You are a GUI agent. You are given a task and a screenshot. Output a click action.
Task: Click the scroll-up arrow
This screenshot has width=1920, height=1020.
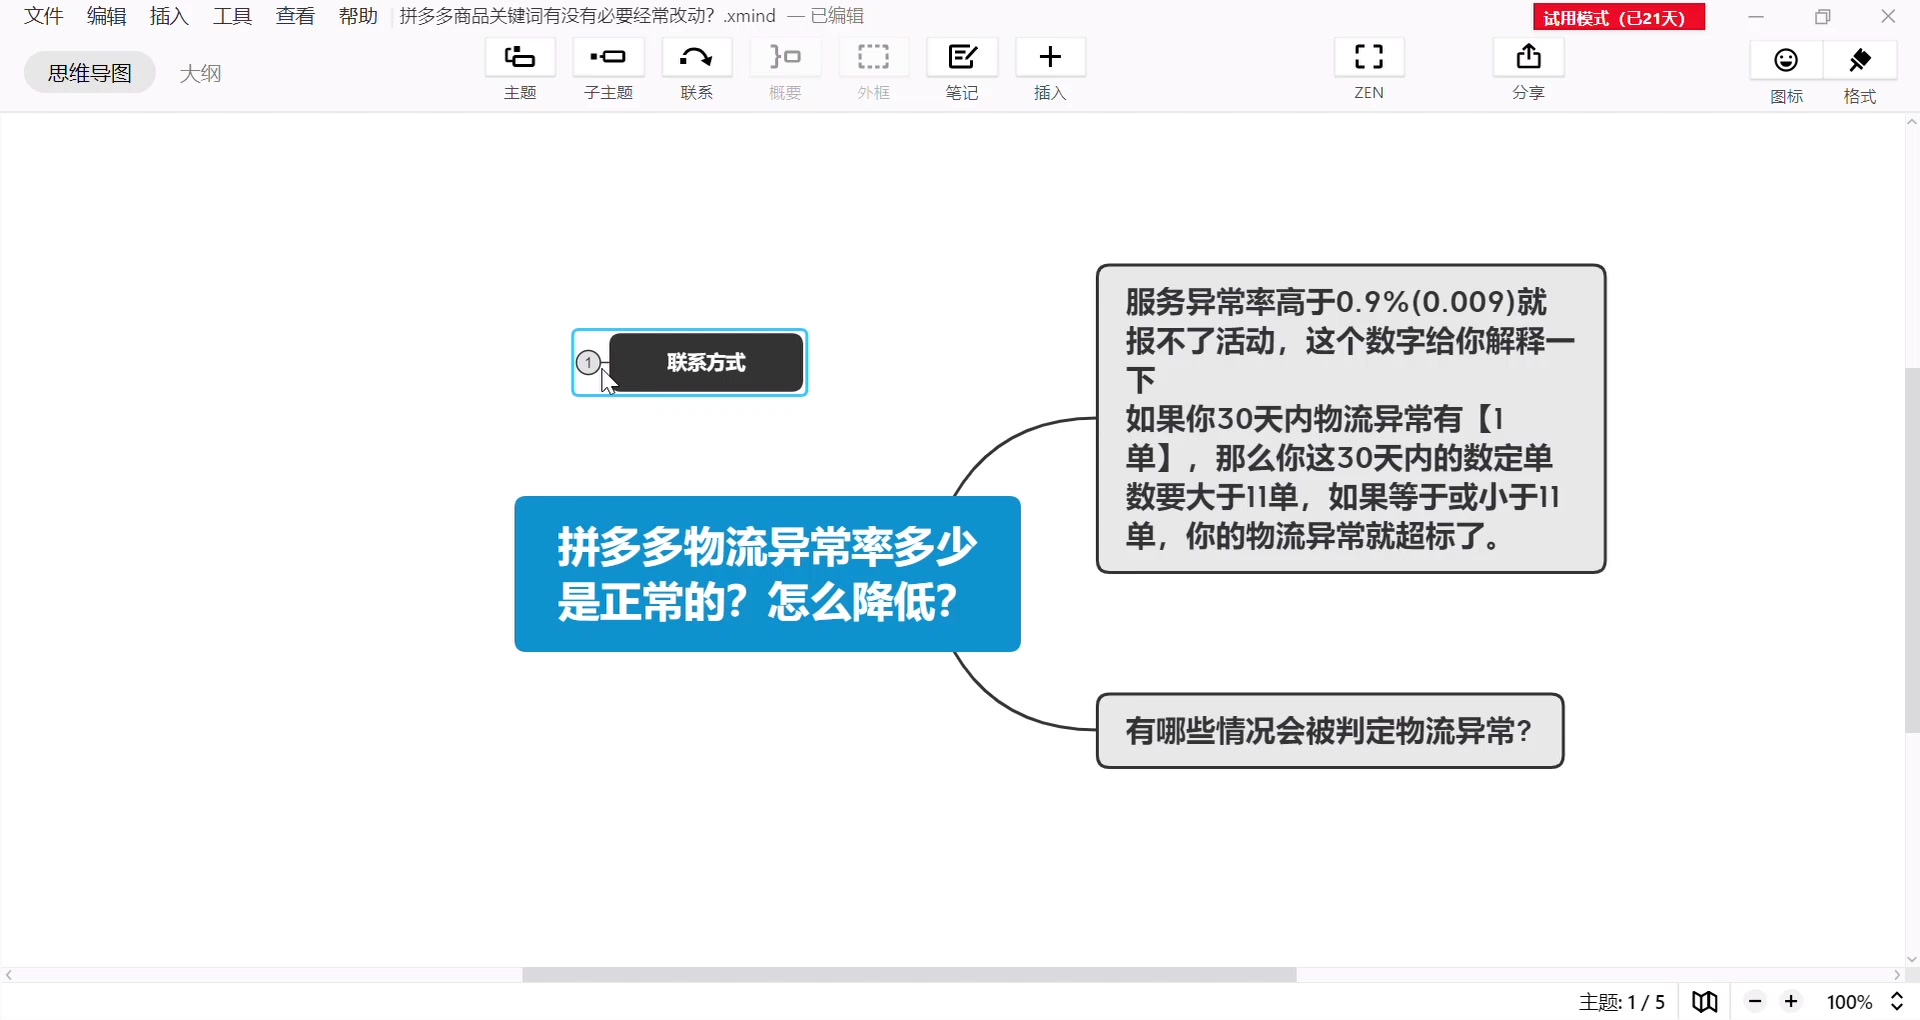pos(1912,122)
